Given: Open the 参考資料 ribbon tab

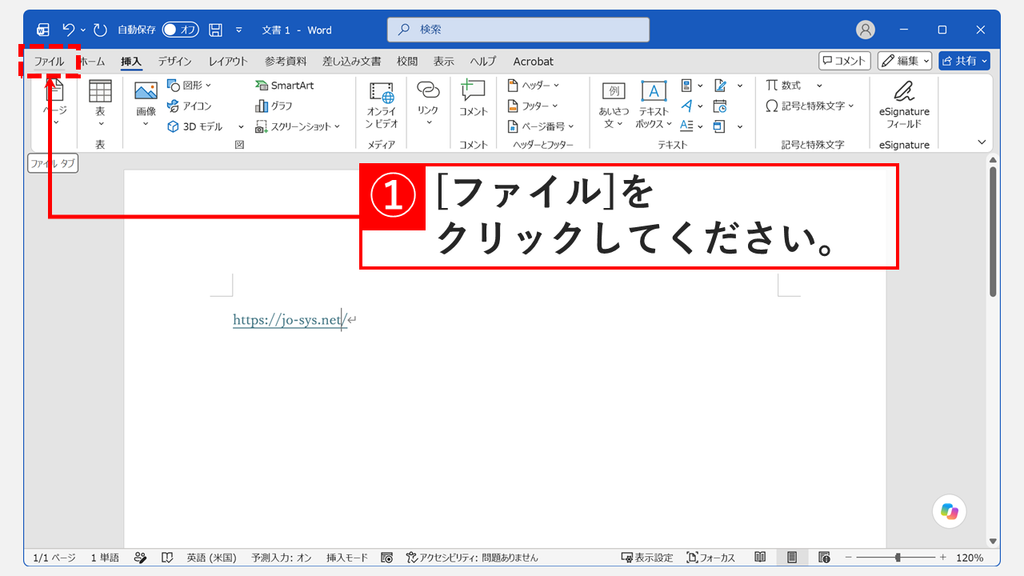Looking at the screenshot, I should [x=285, y=61].
